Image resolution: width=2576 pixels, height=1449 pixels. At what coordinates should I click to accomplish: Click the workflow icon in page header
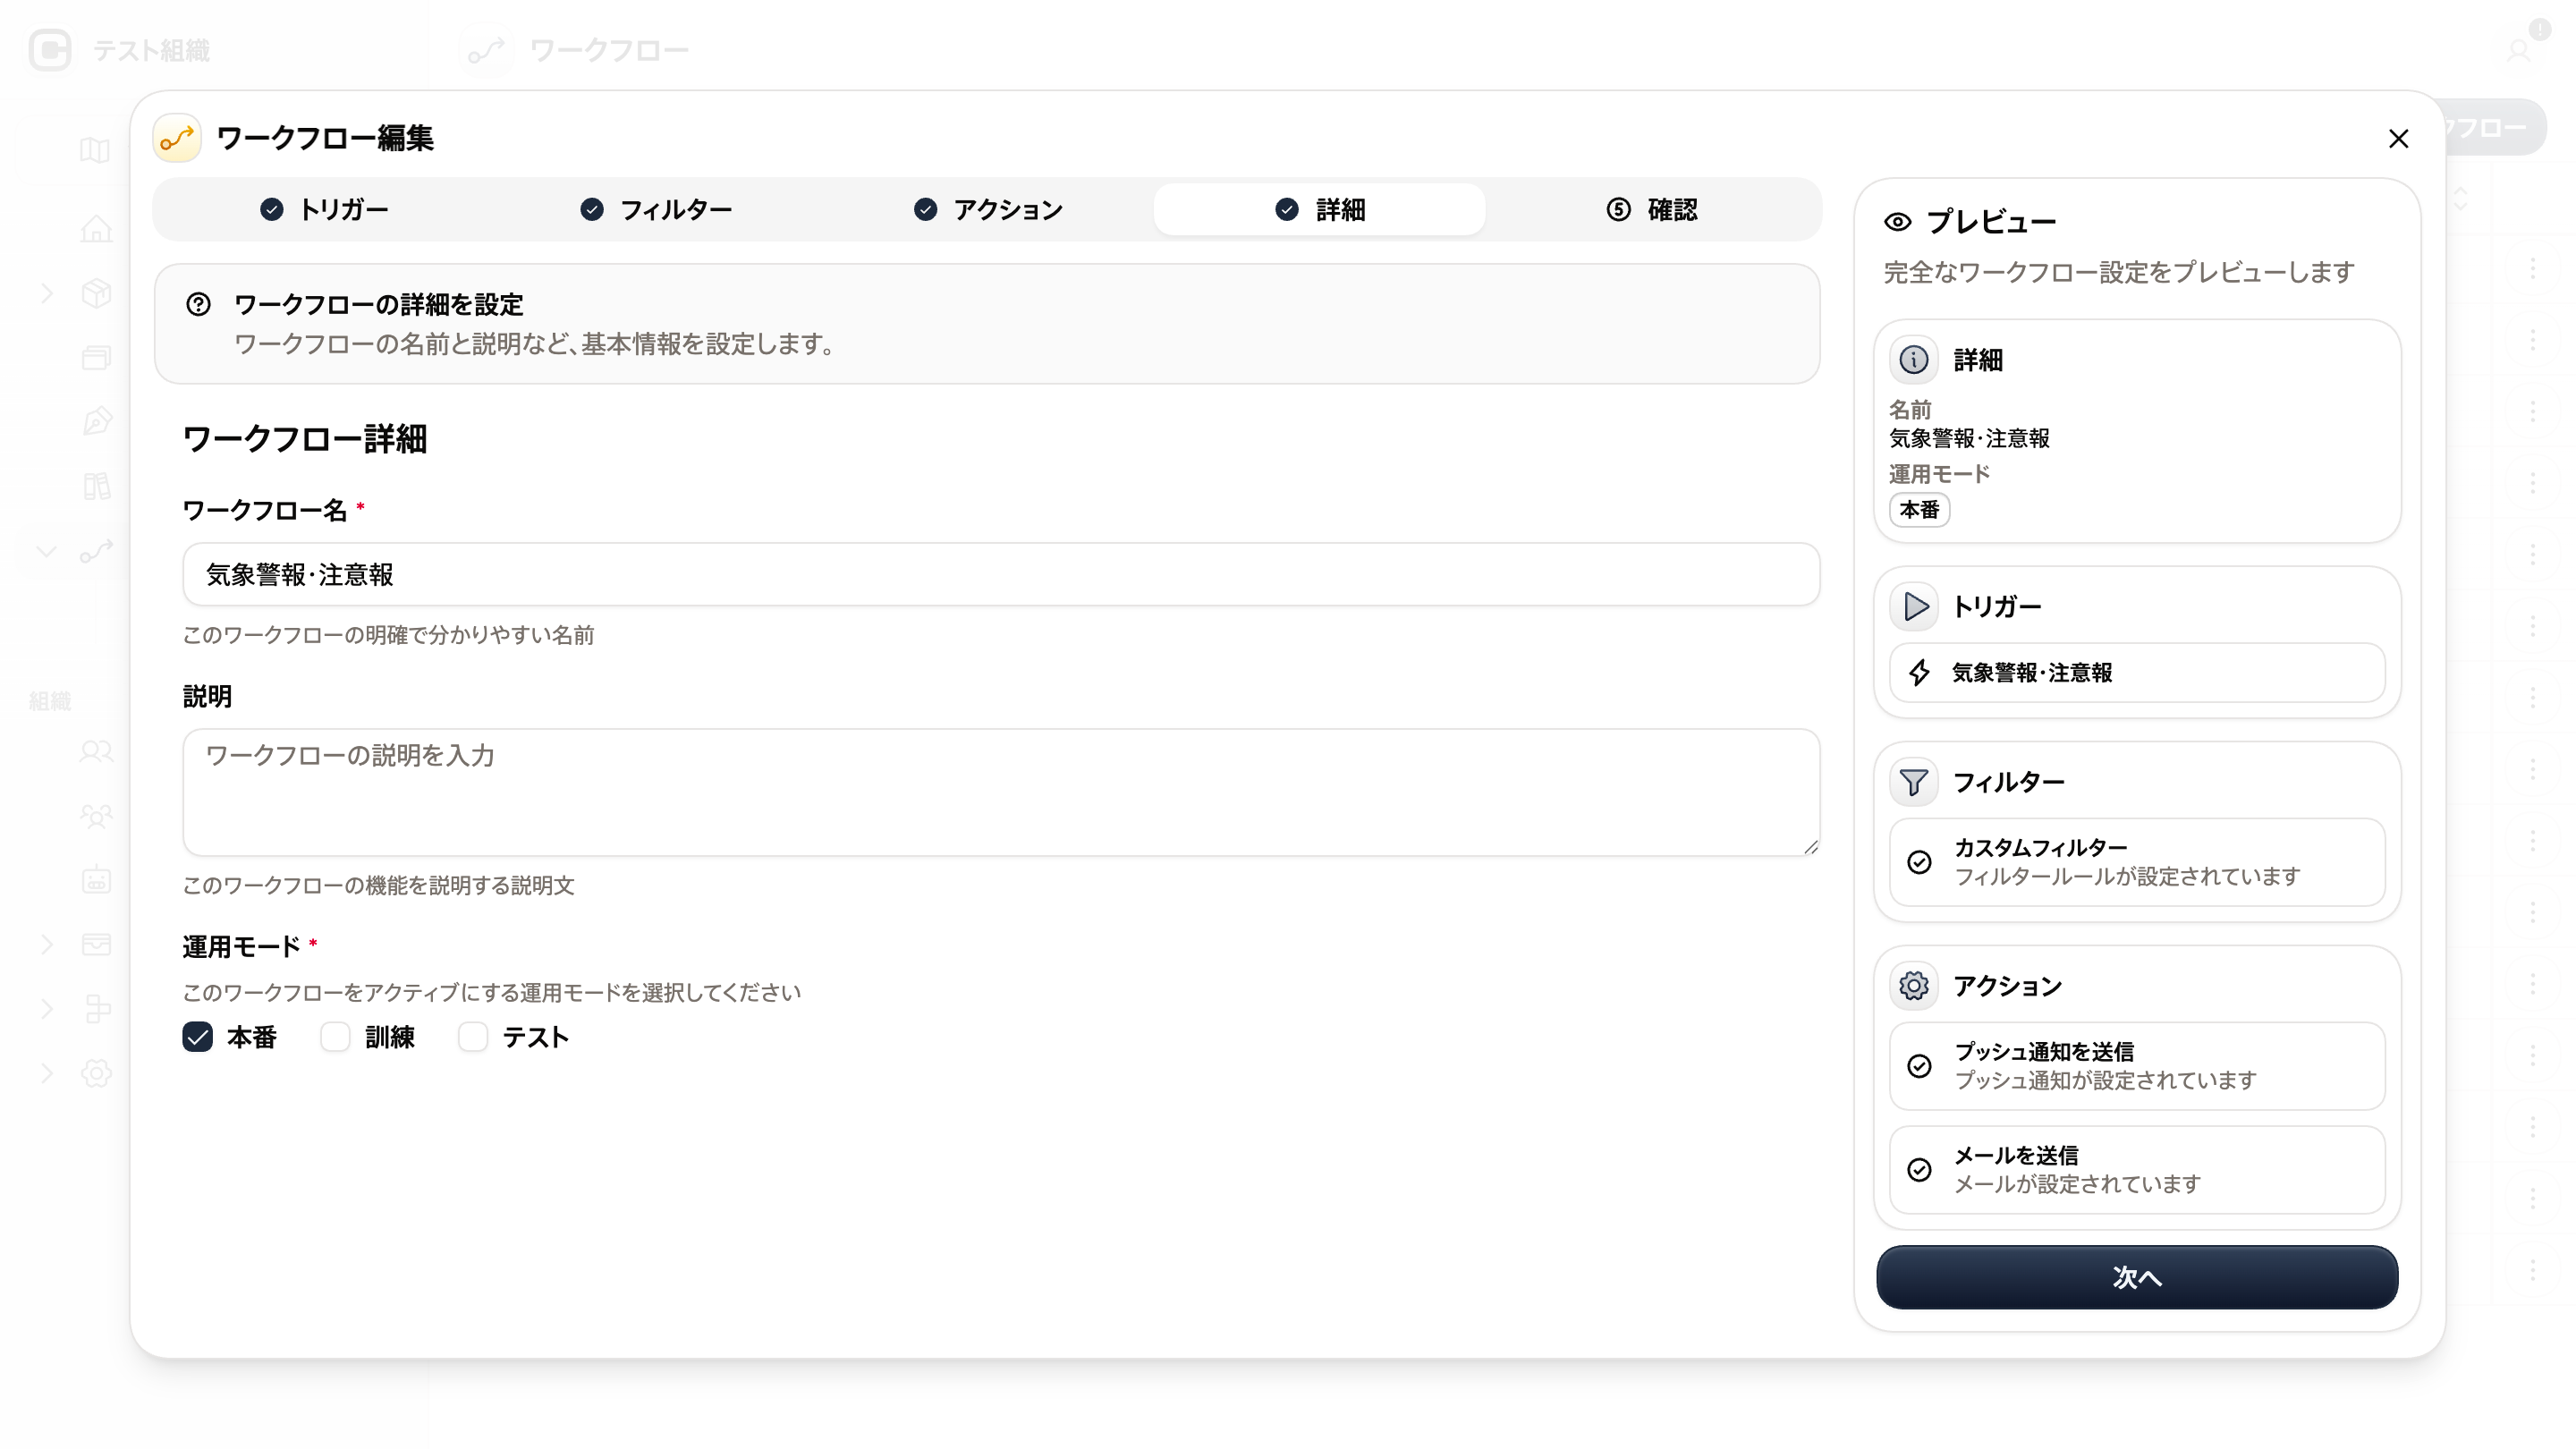point(486,50)
